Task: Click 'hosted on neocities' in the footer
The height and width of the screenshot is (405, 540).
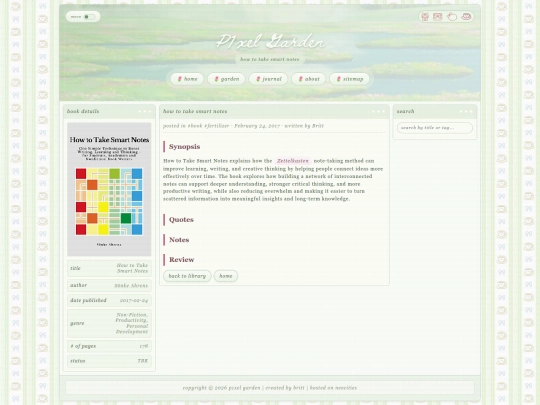Action: tap(333, 388)
